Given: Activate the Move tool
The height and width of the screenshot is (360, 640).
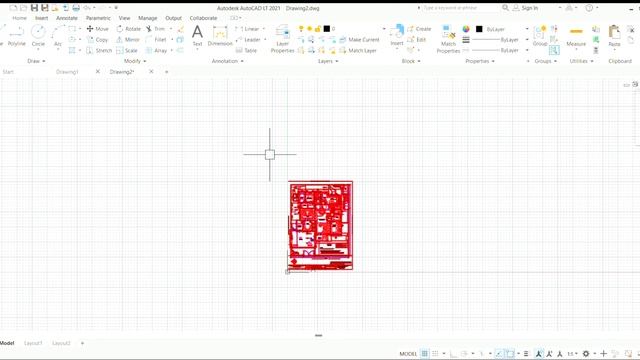Looking at the screenshot, I should click(98, 29).
